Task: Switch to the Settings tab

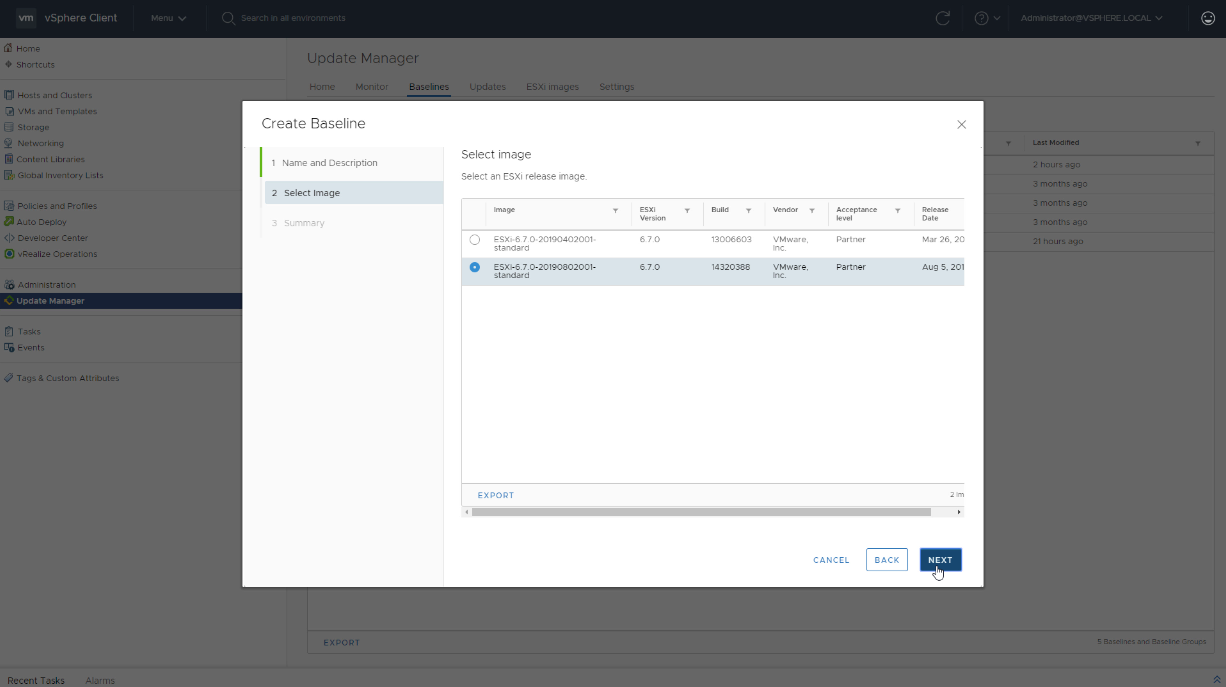Action: [617, 87]
